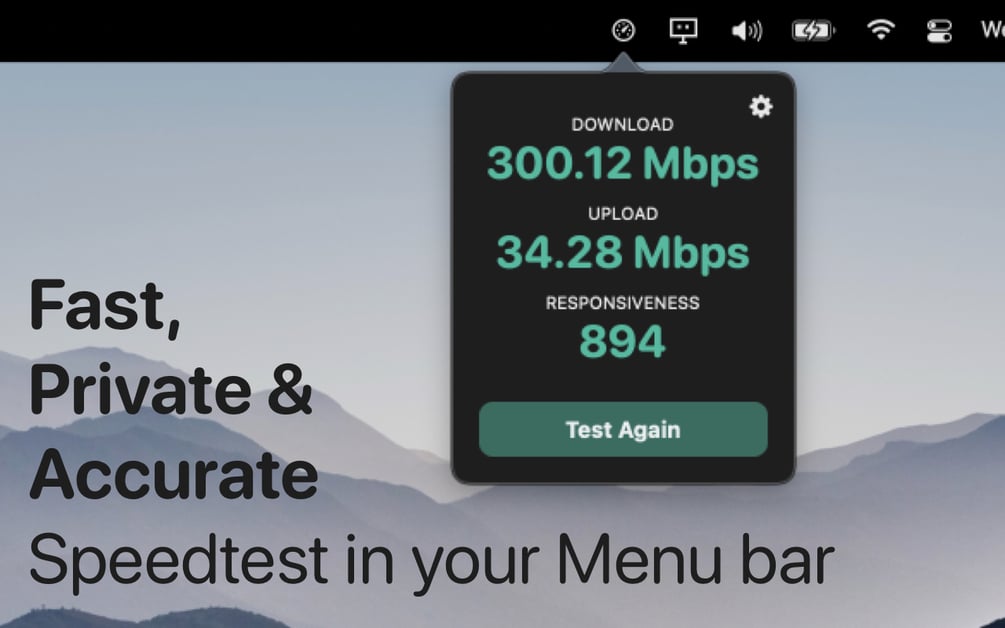Open the speedtest gauge menu bar icon
Screen dimensions: 1005x628
point(623,29)
